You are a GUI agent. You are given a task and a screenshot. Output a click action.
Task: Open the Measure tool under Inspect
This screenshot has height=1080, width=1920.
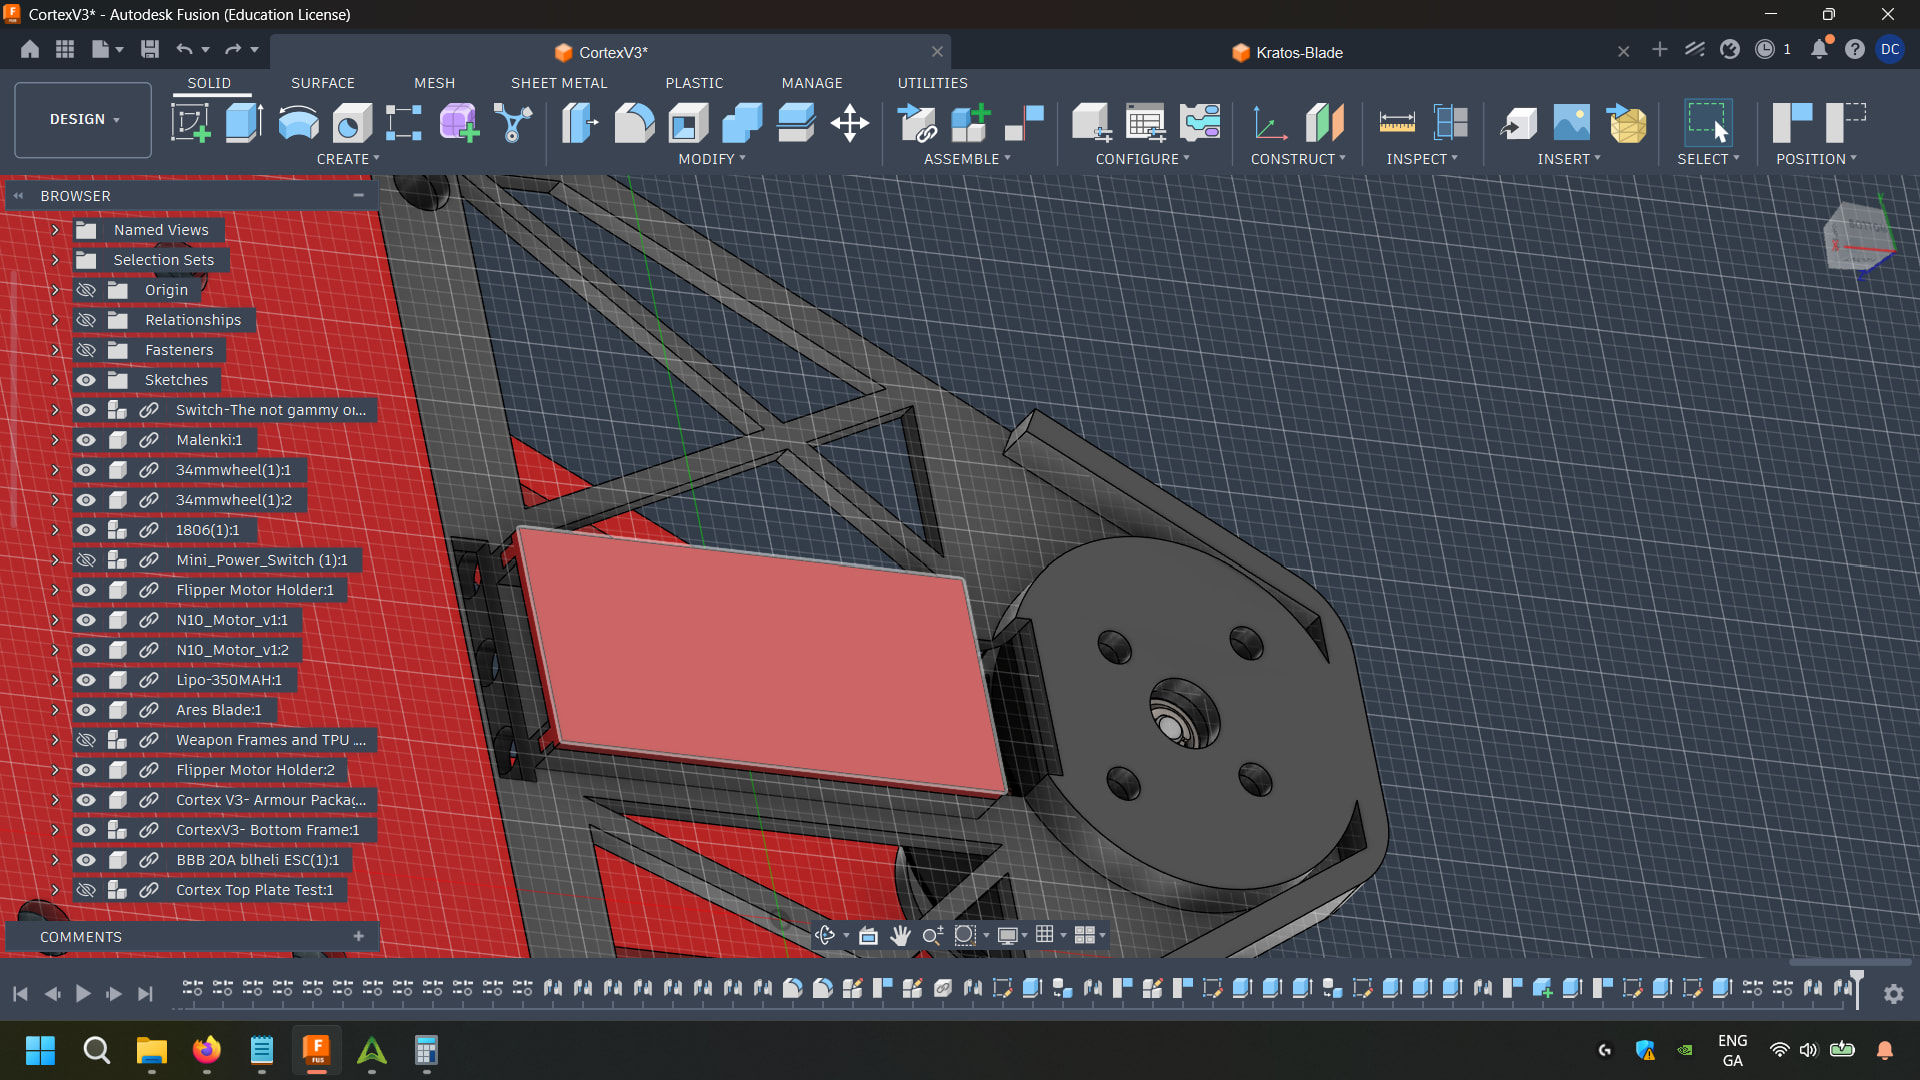coord(1396,123)
